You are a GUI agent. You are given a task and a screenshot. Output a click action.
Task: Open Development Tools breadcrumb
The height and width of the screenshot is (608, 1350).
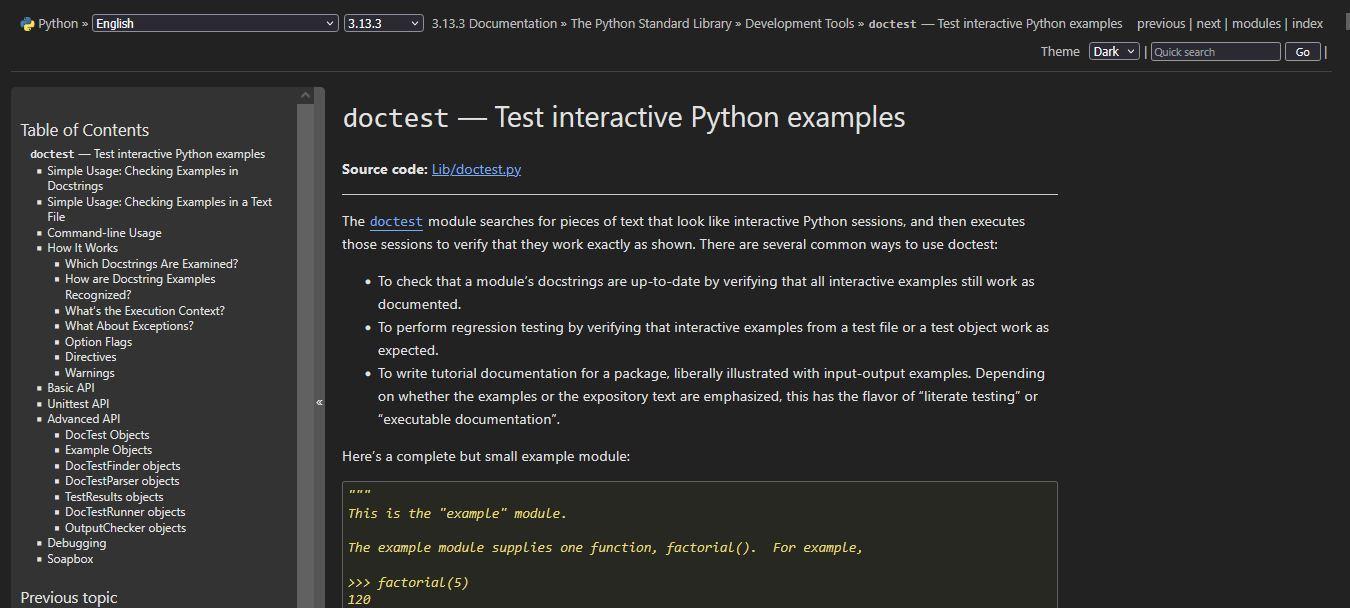point(799,23)
